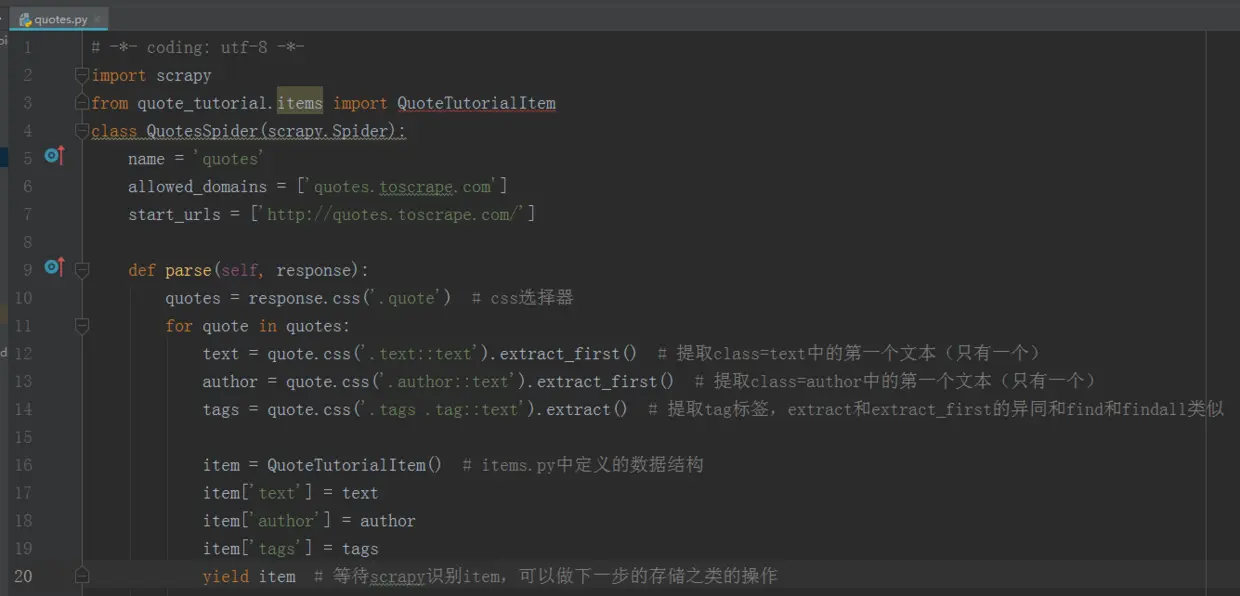Click 'extract()' on the tags assignment line

[587, 409]
